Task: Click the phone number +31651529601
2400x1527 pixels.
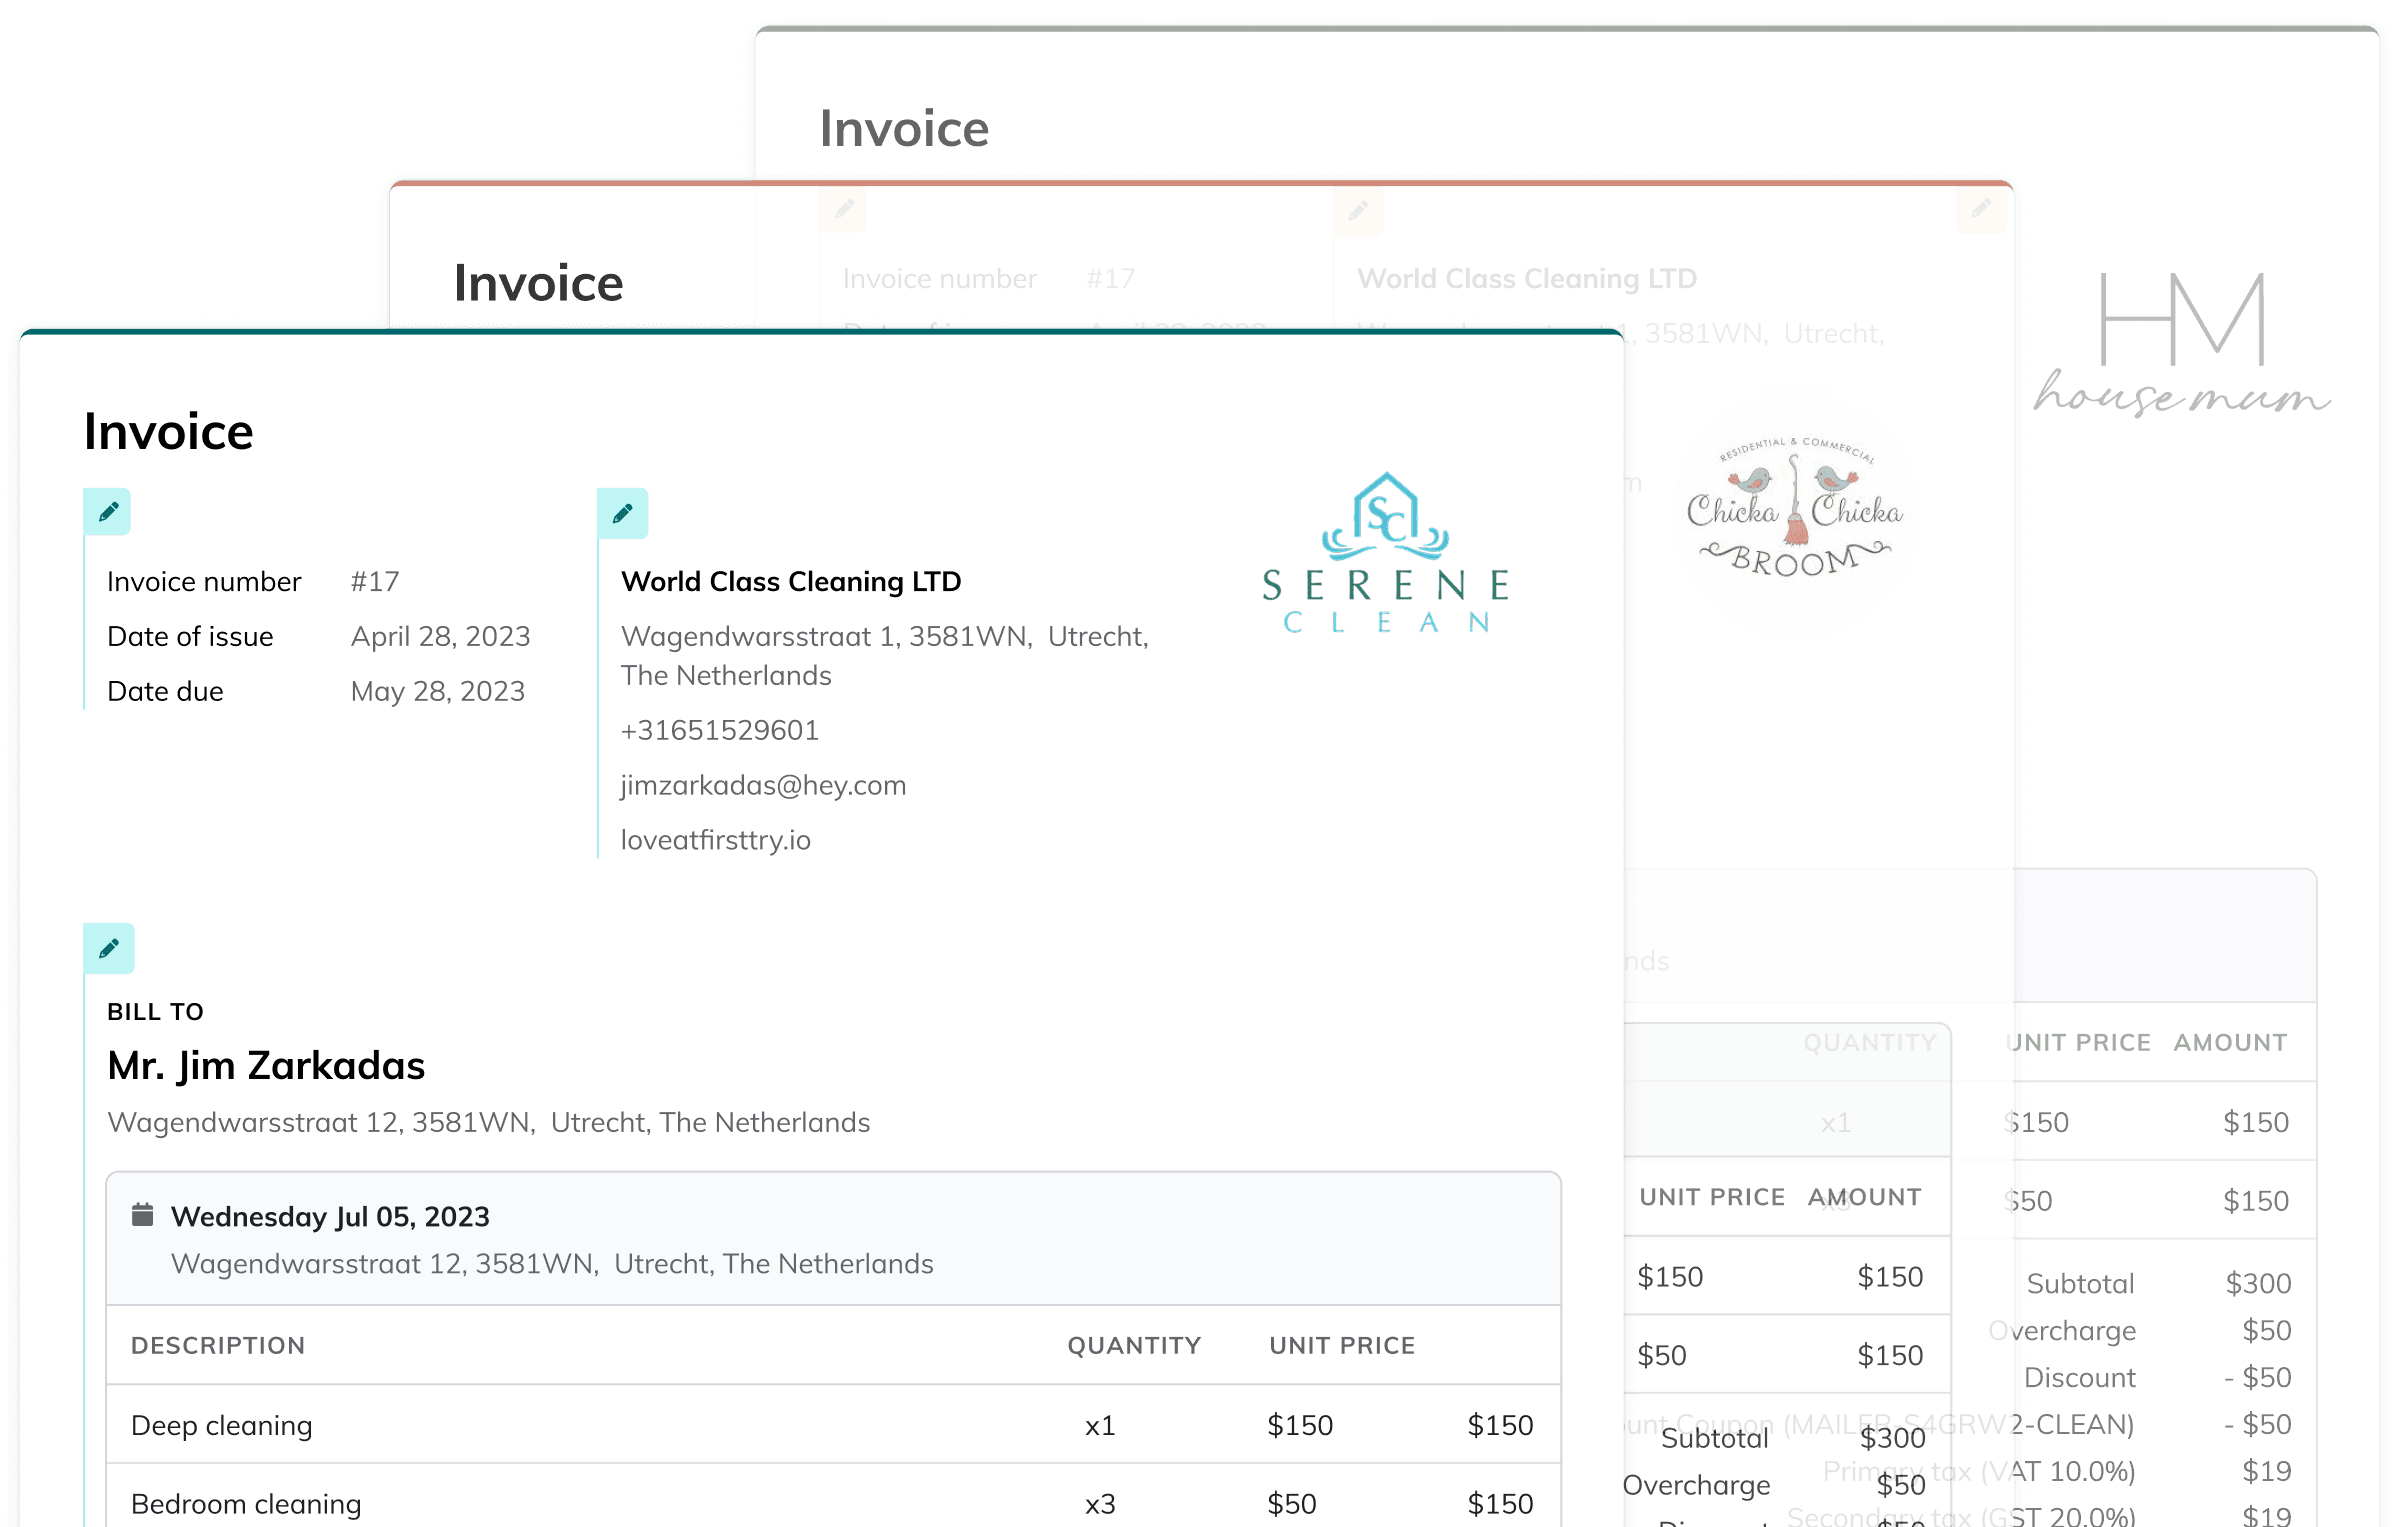Action: pyautogui.click(x=719, y=730)
